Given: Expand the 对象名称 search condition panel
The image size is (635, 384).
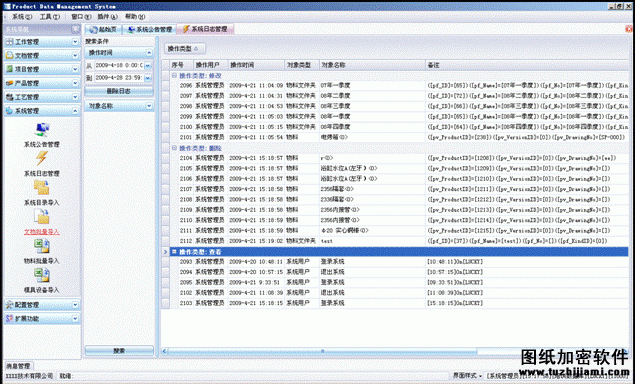Looking at the screenshot, I should tap(149, 106).
